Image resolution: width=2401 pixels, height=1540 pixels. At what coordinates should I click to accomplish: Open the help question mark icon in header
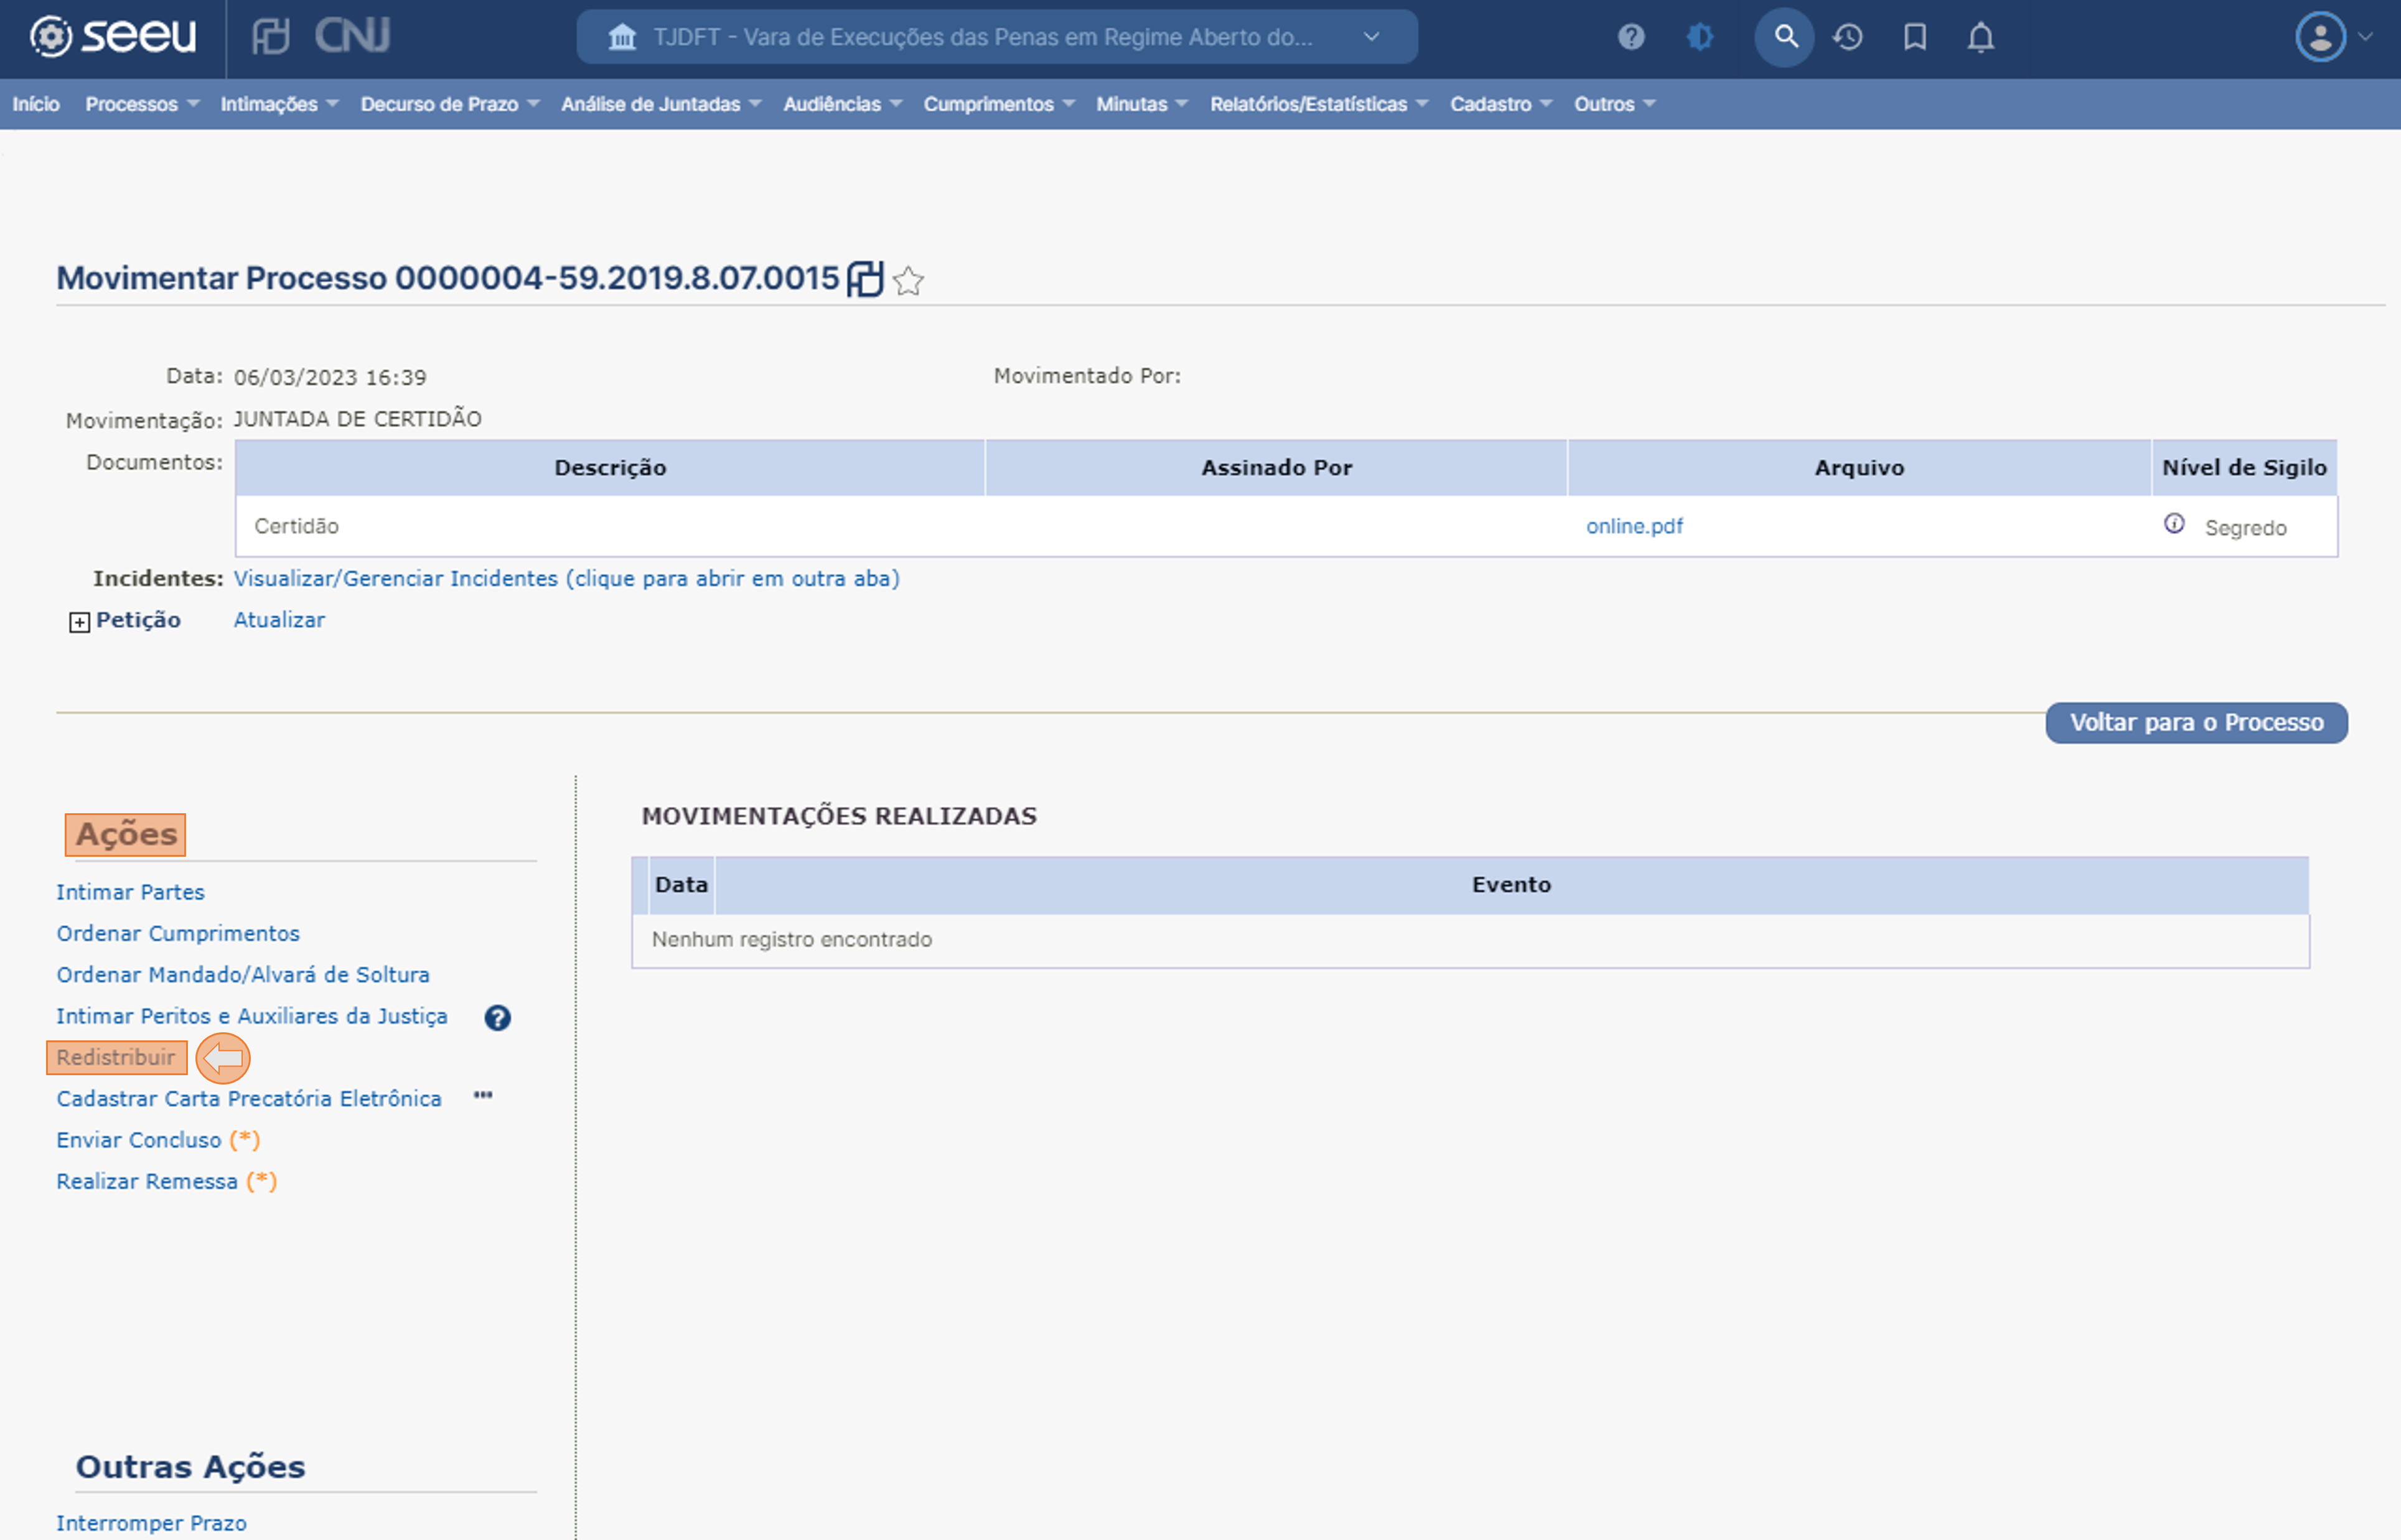pos(1631,37)
